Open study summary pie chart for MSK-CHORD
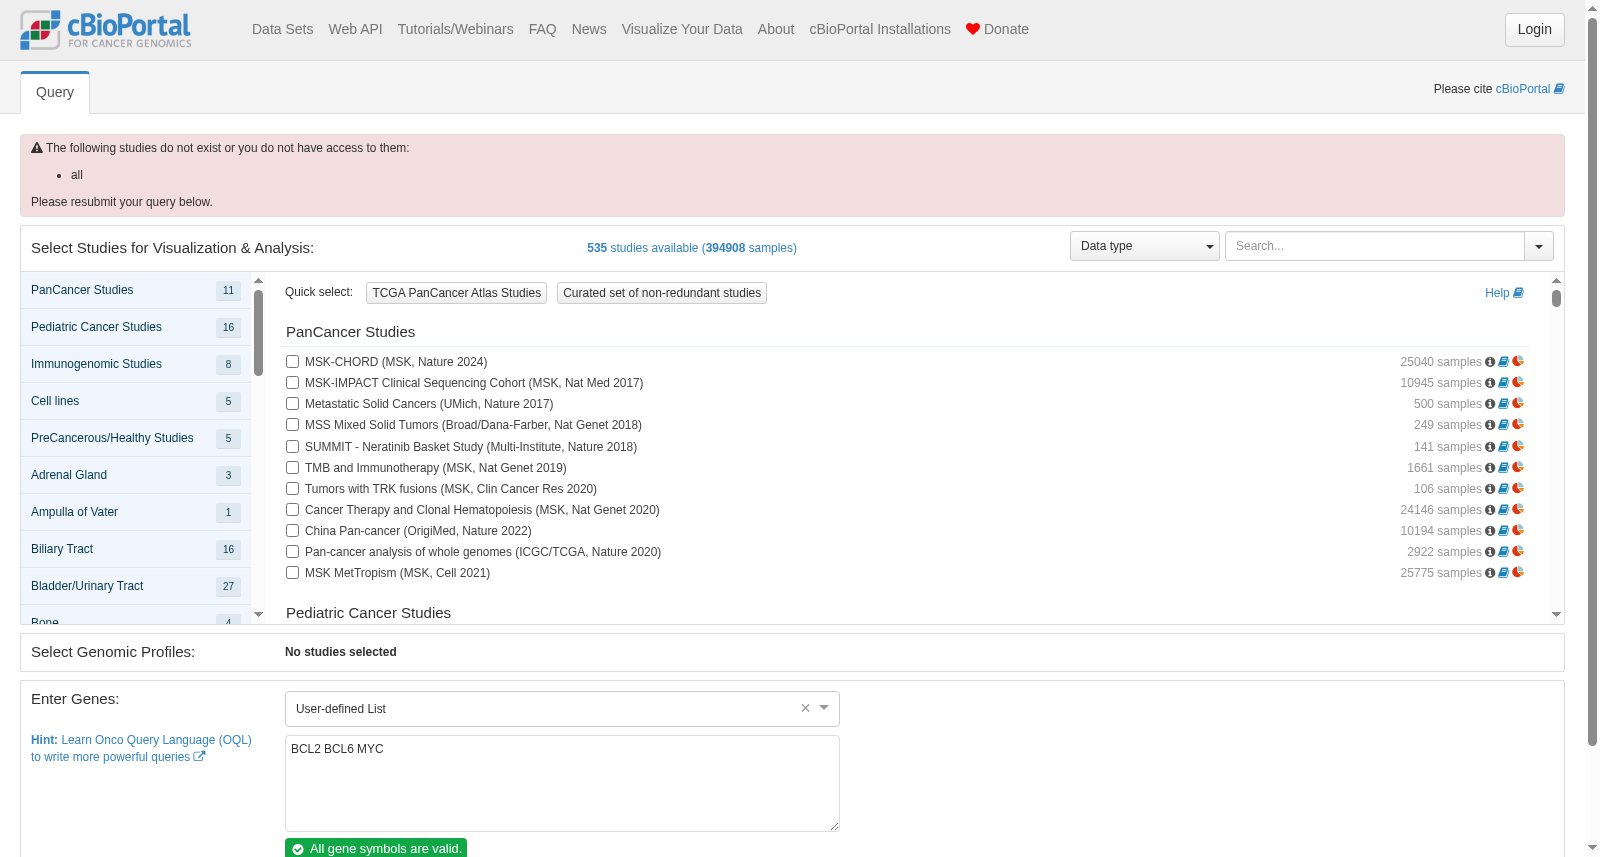 coord(1518,361)
